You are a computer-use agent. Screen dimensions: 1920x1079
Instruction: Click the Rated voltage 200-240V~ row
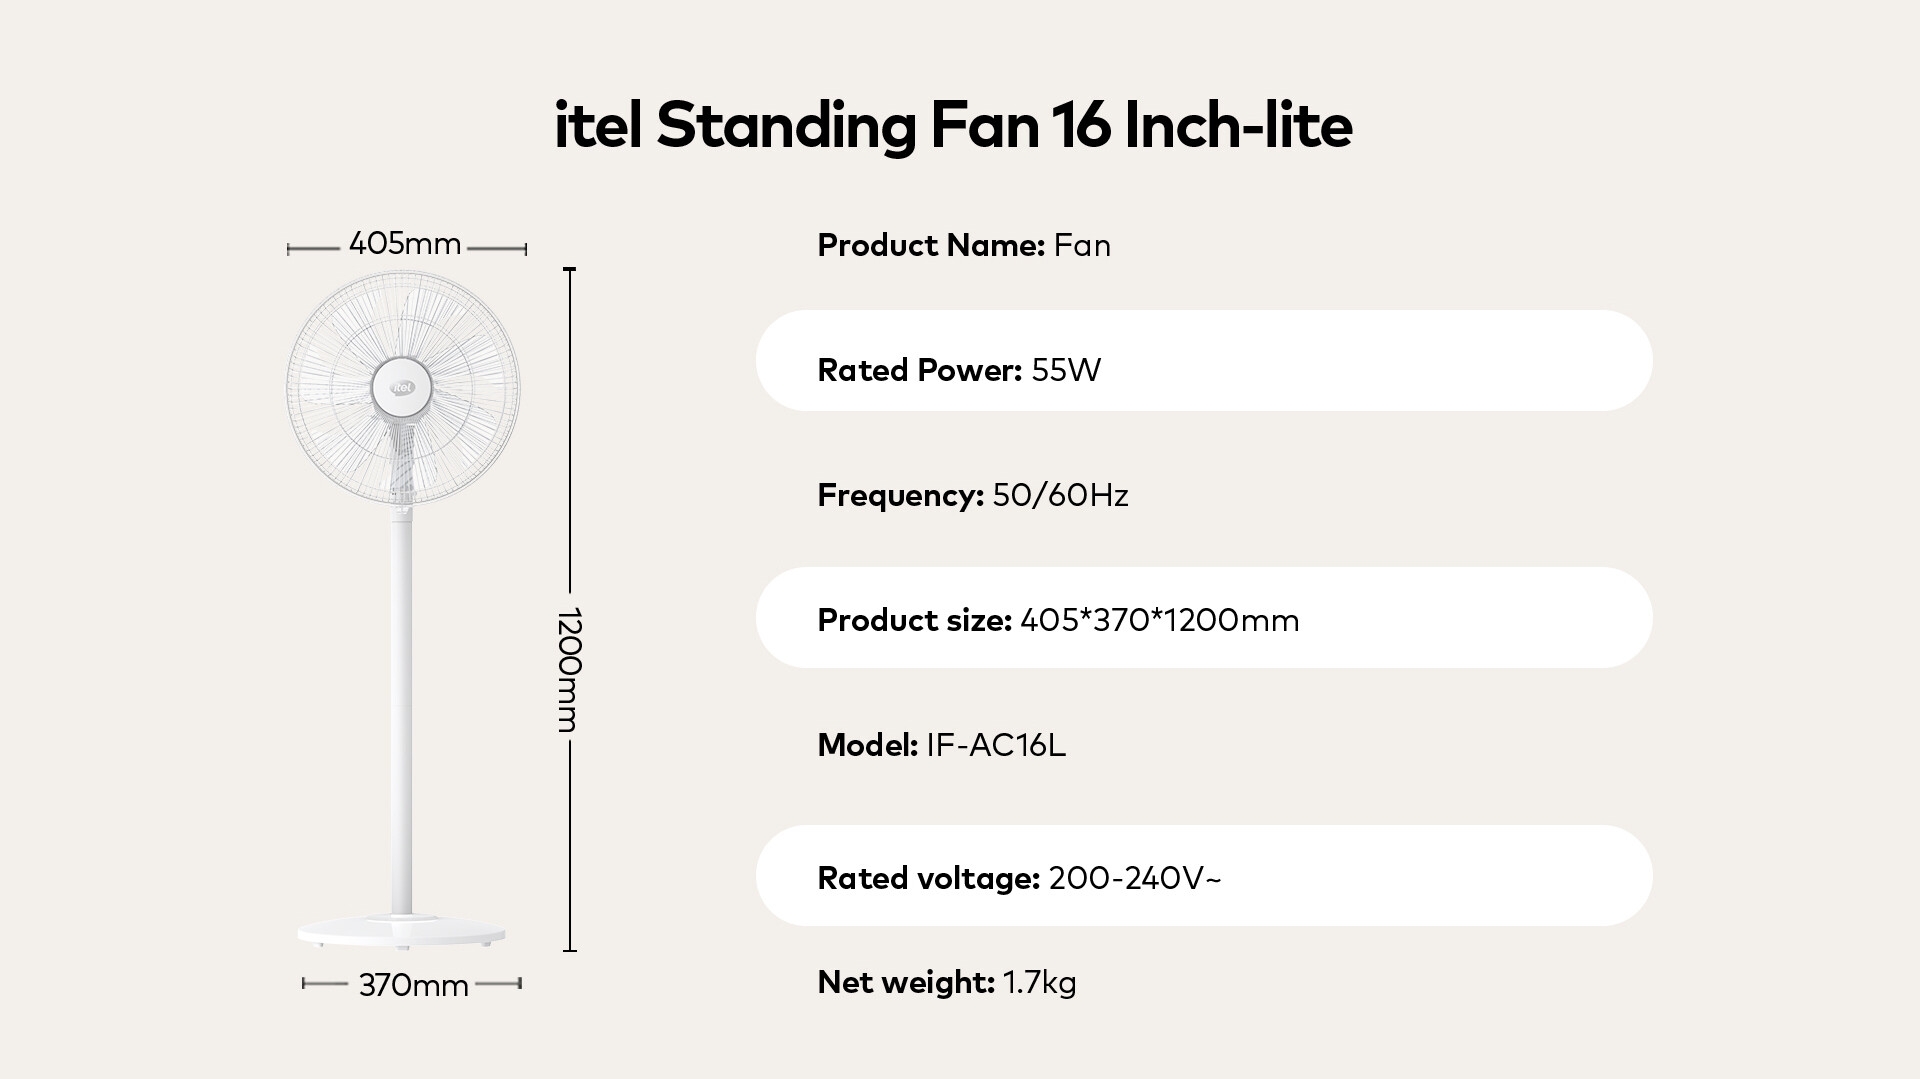[1203, 876]
